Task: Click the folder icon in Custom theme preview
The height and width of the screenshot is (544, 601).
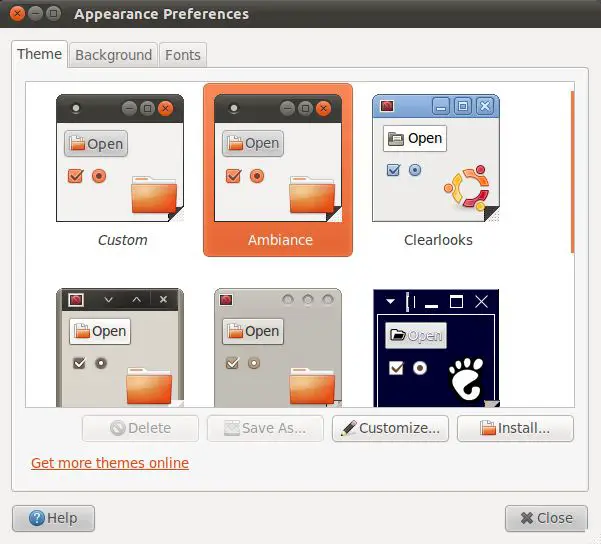Action: pos(152,194)
